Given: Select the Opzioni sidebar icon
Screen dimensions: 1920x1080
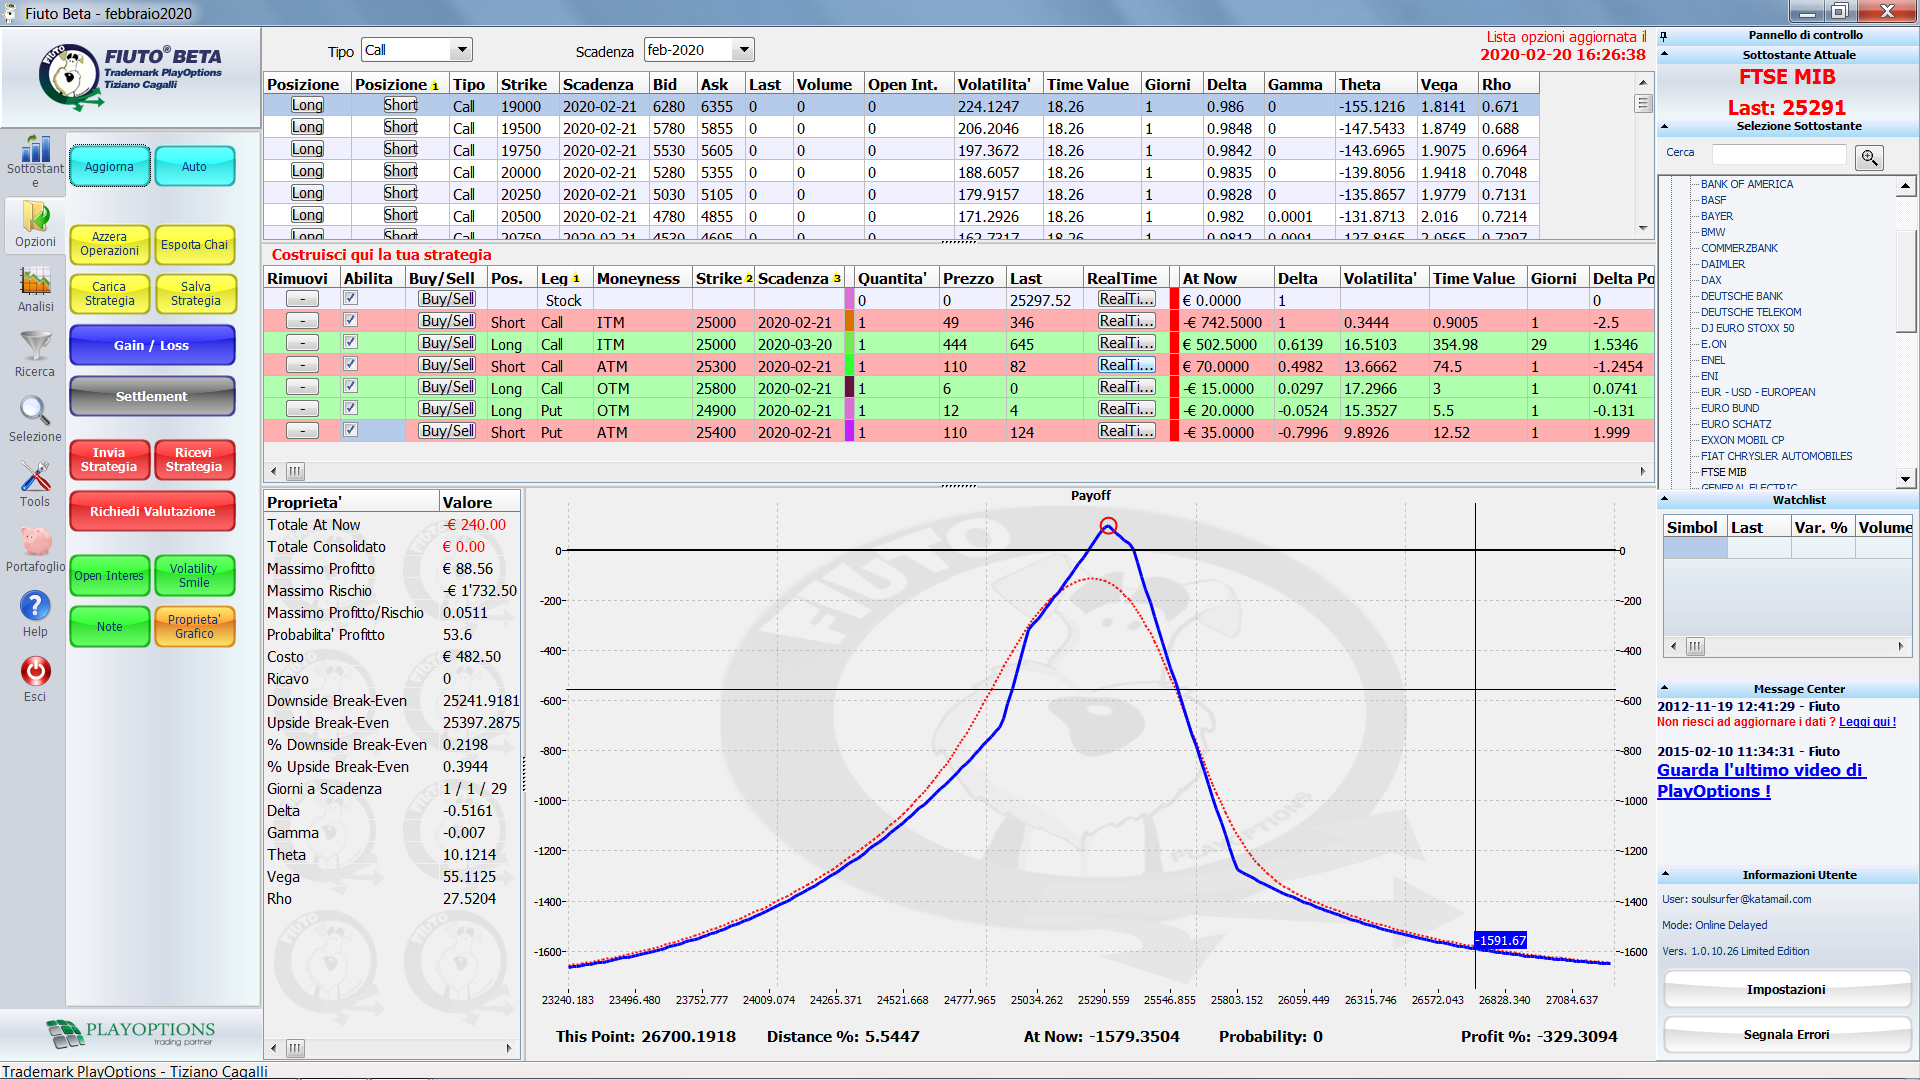Looking at the screenshot, I should click(x=35, y=217).
